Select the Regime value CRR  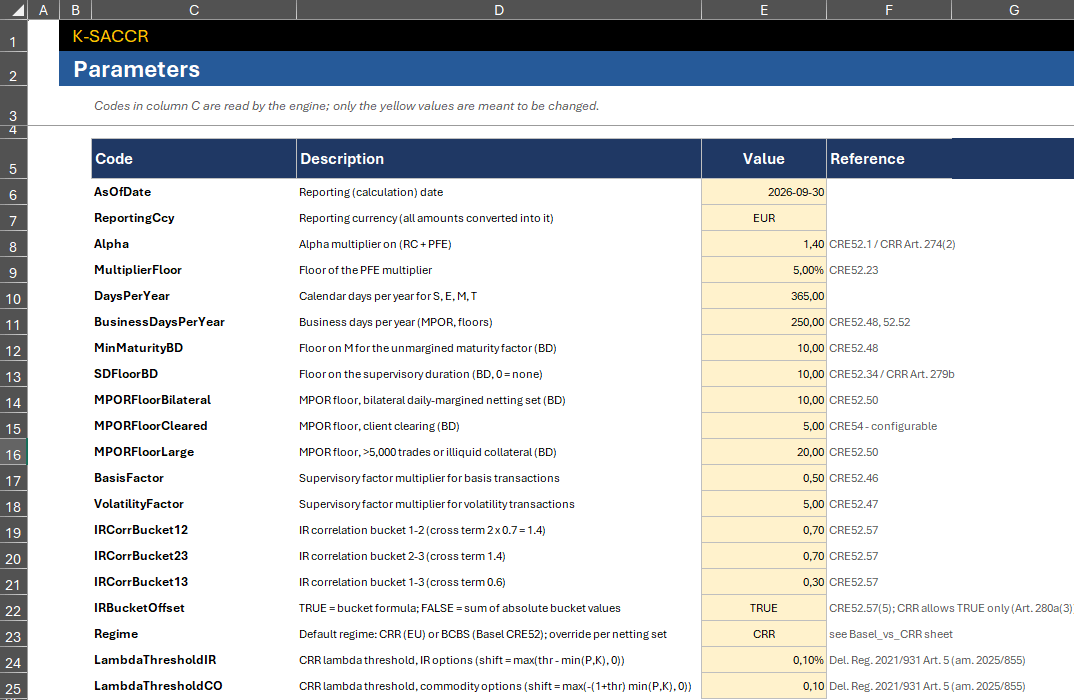point(764,634)
